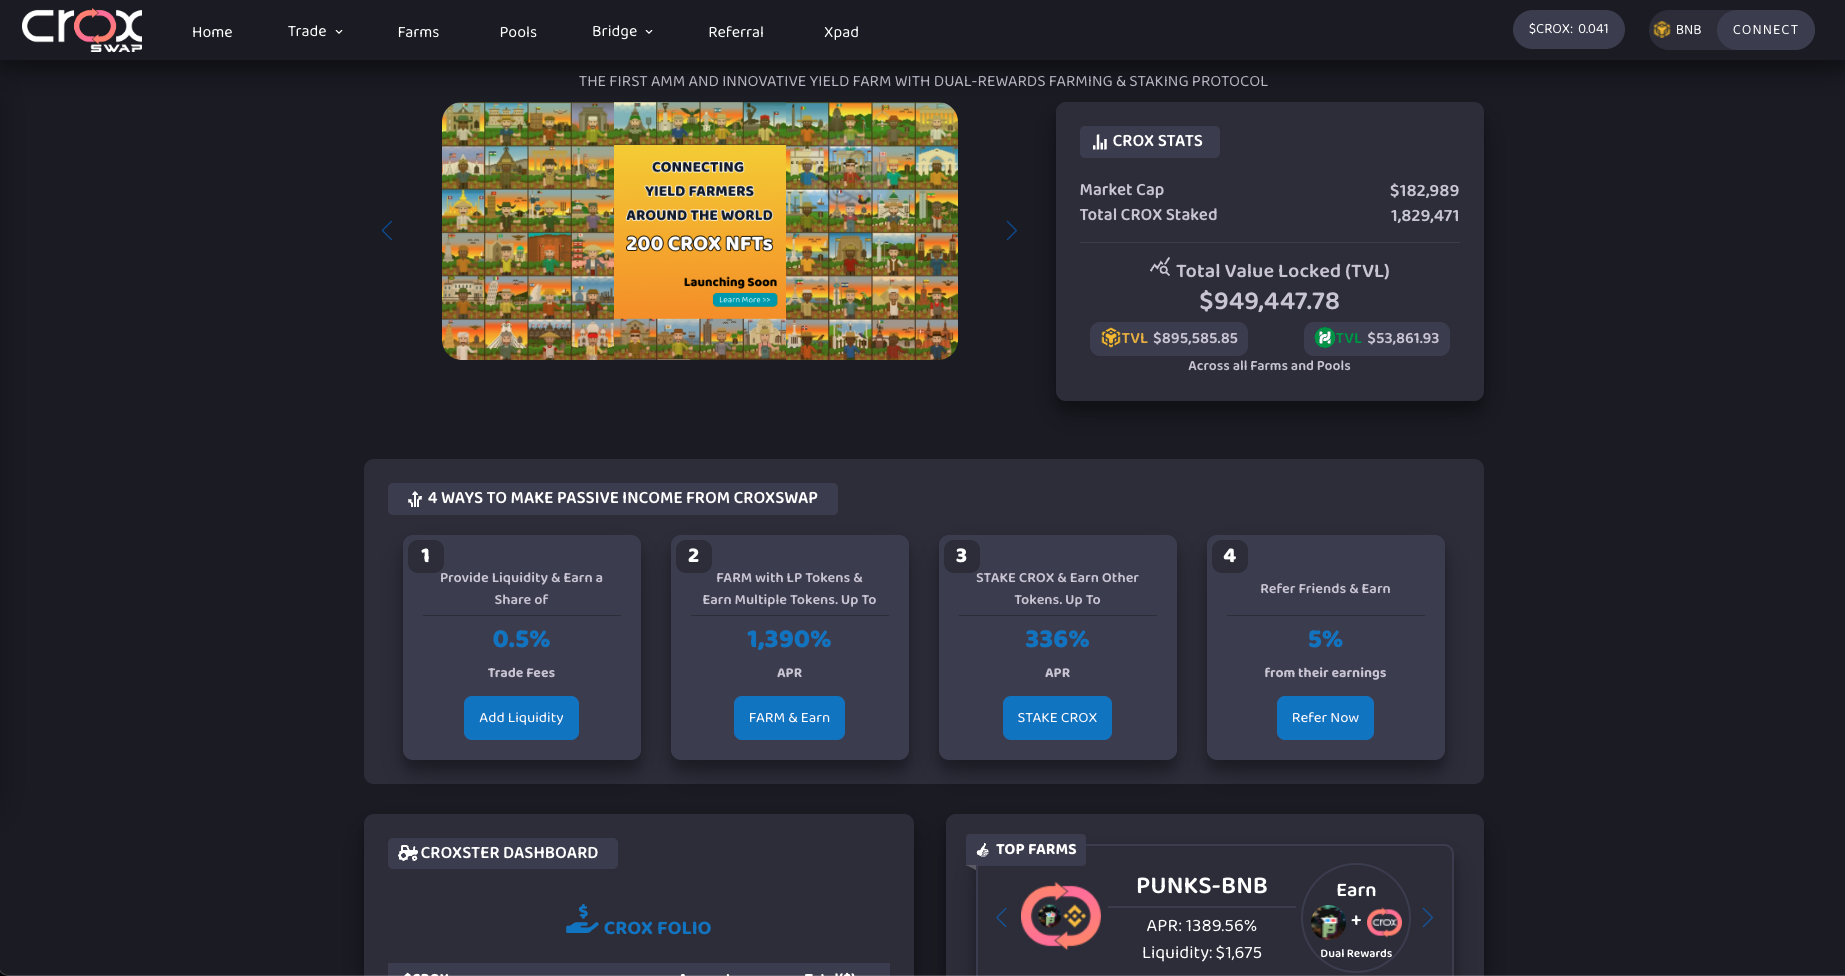The width and height of the screenshot is (1845, 976).
Task: Navigate to the Pools page
Action: pyautogui.click(x=518, y=32)
